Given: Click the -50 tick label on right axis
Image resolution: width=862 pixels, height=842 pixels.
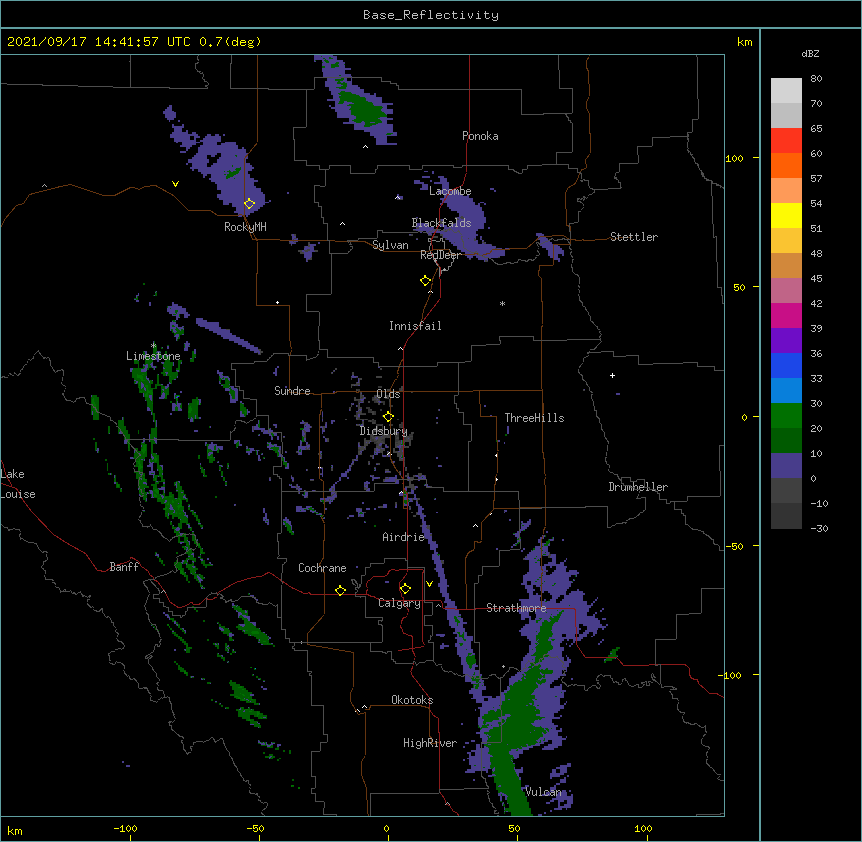Looking at the screenshot, I should click(x=734, y=546).
